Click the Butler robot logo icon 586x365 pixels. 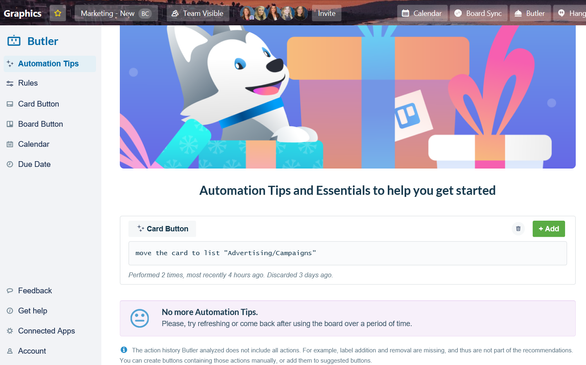(x=14, y=41)
